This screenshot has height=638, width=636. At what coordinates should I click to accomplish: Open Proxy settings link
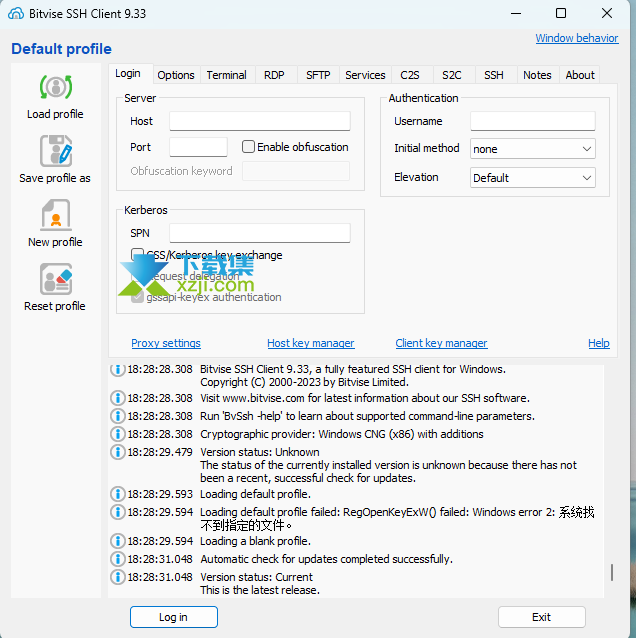(x=166, y=343)
